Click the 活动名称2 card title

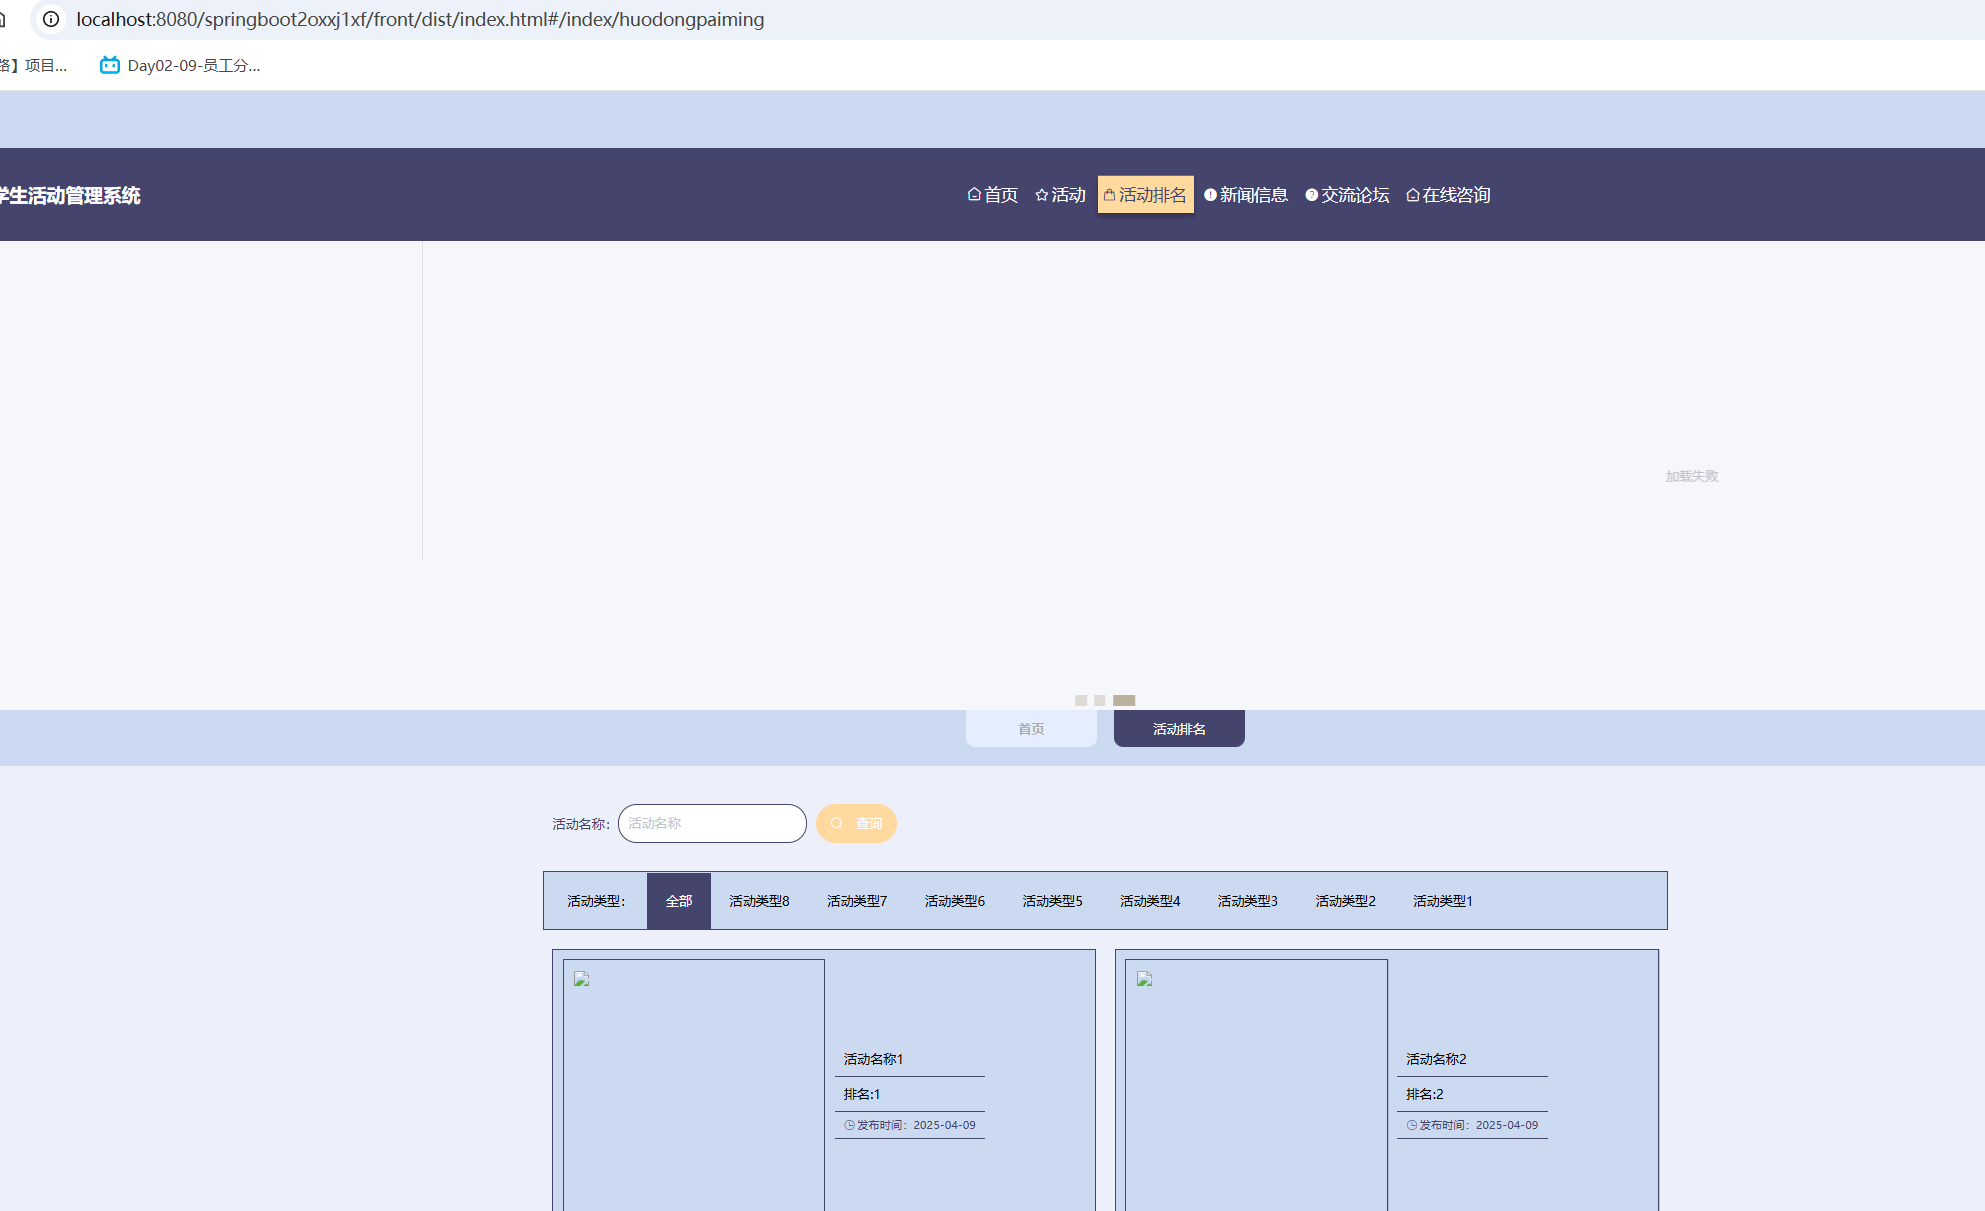tap(1436, 1059)
